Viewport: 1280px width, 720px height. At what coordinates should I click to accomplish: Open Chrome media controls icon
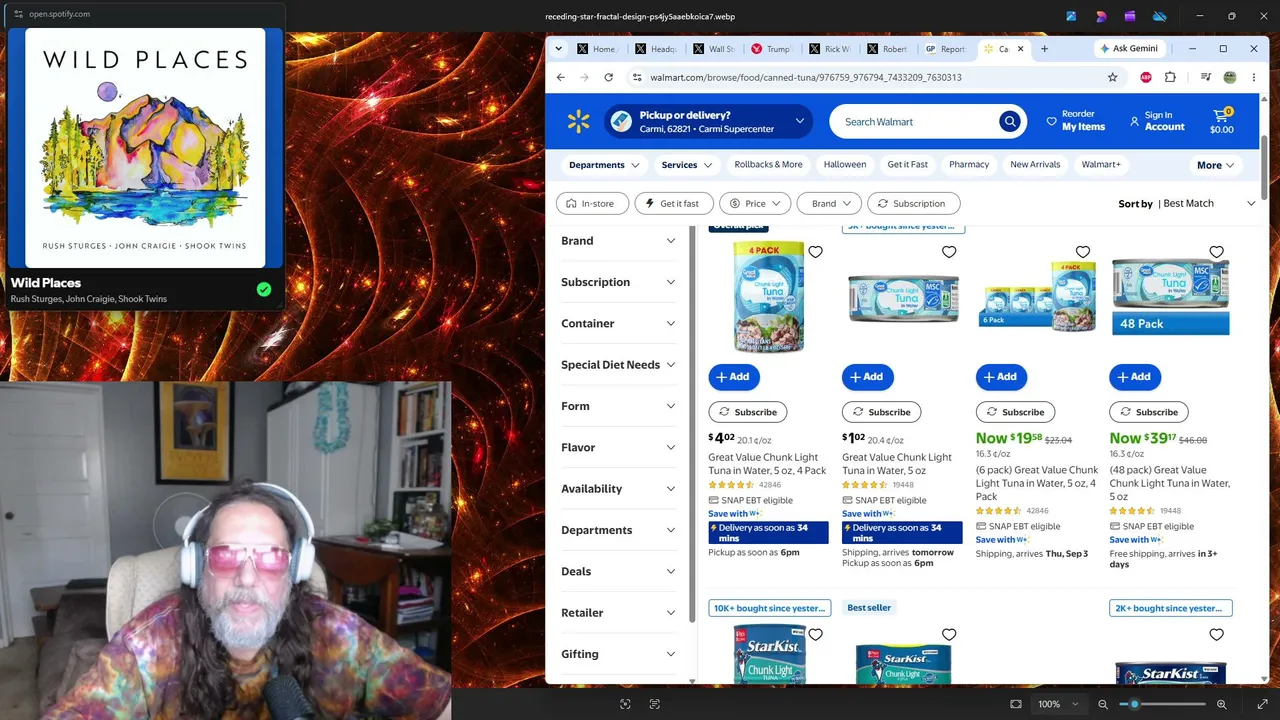(1206, 77)
